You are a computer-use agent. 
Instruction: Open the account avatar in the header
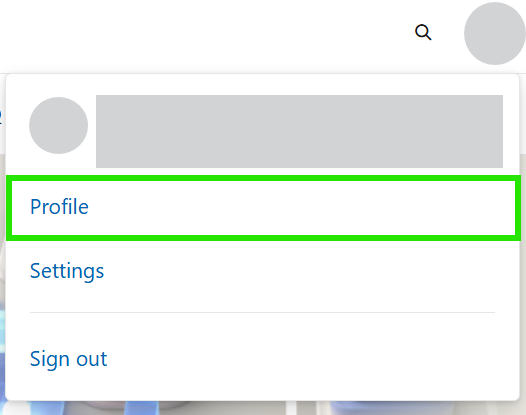[495, 33]
